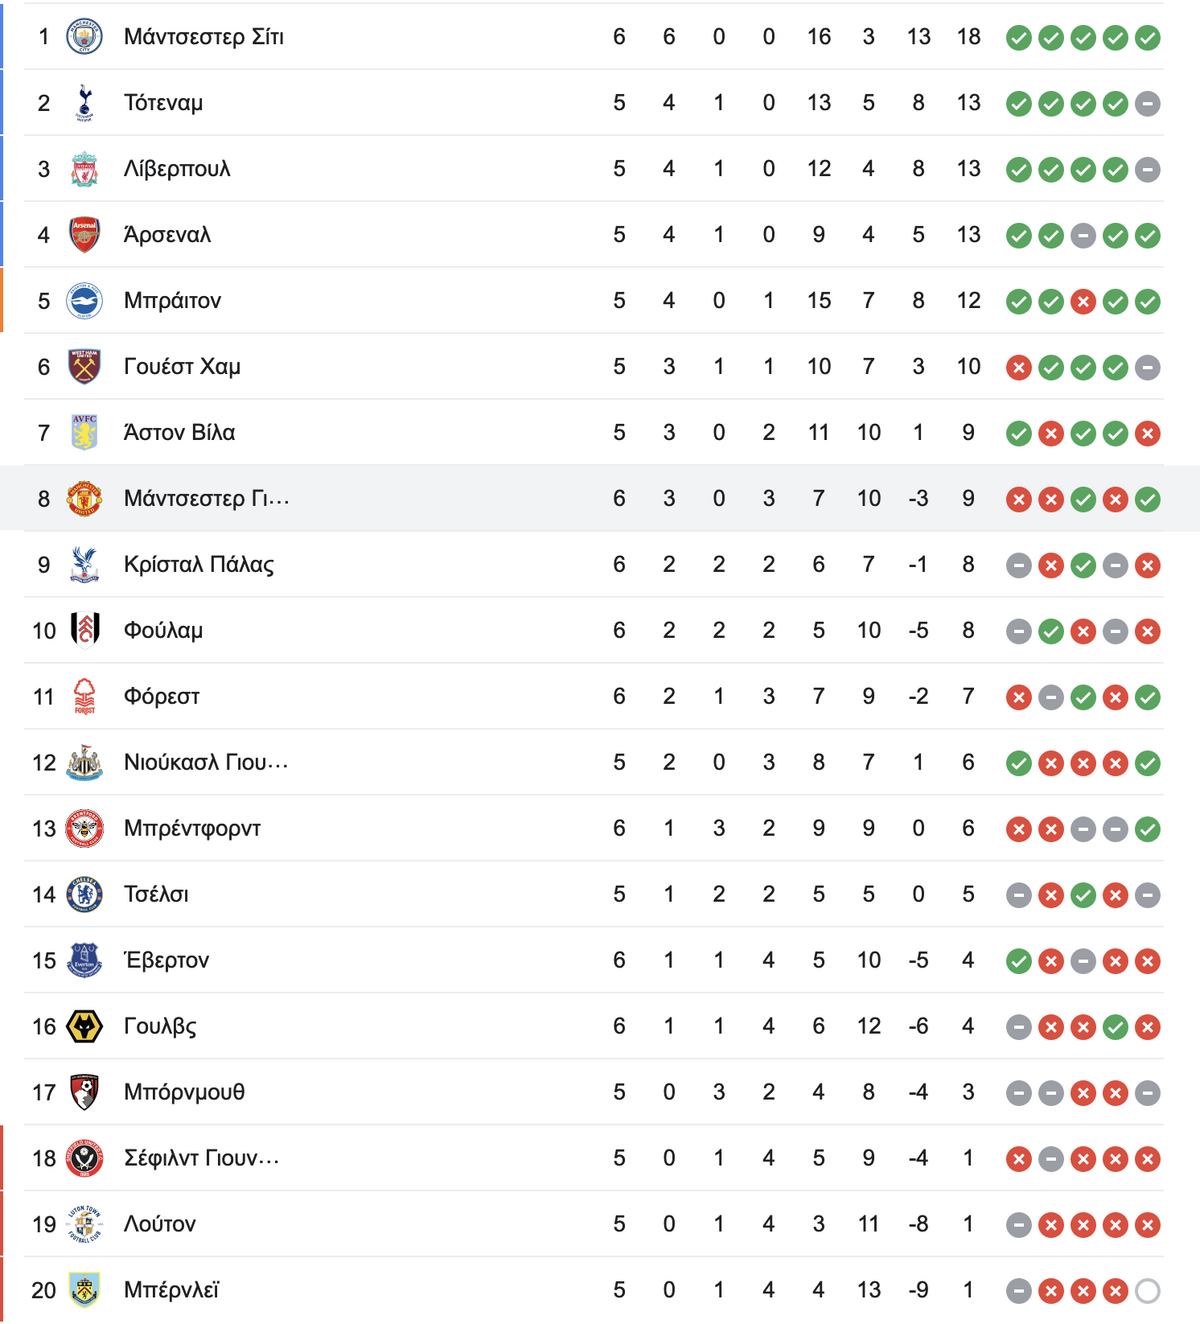Click Manchester City's latest green win indicator
1200x1324 pixels.
coord(1148,37)
